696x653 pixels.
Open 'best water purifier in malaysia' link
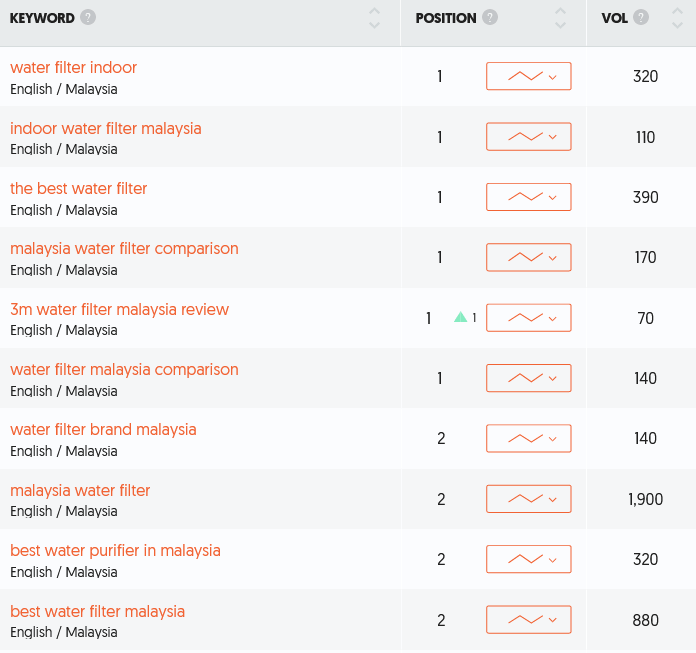pyautogui.click(x=115, y=551)
